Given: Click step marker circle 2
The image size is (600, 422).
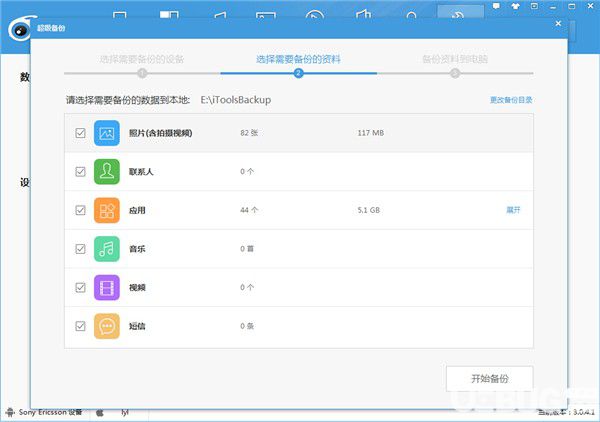Looking at the screenshot, I should point(298,73).
